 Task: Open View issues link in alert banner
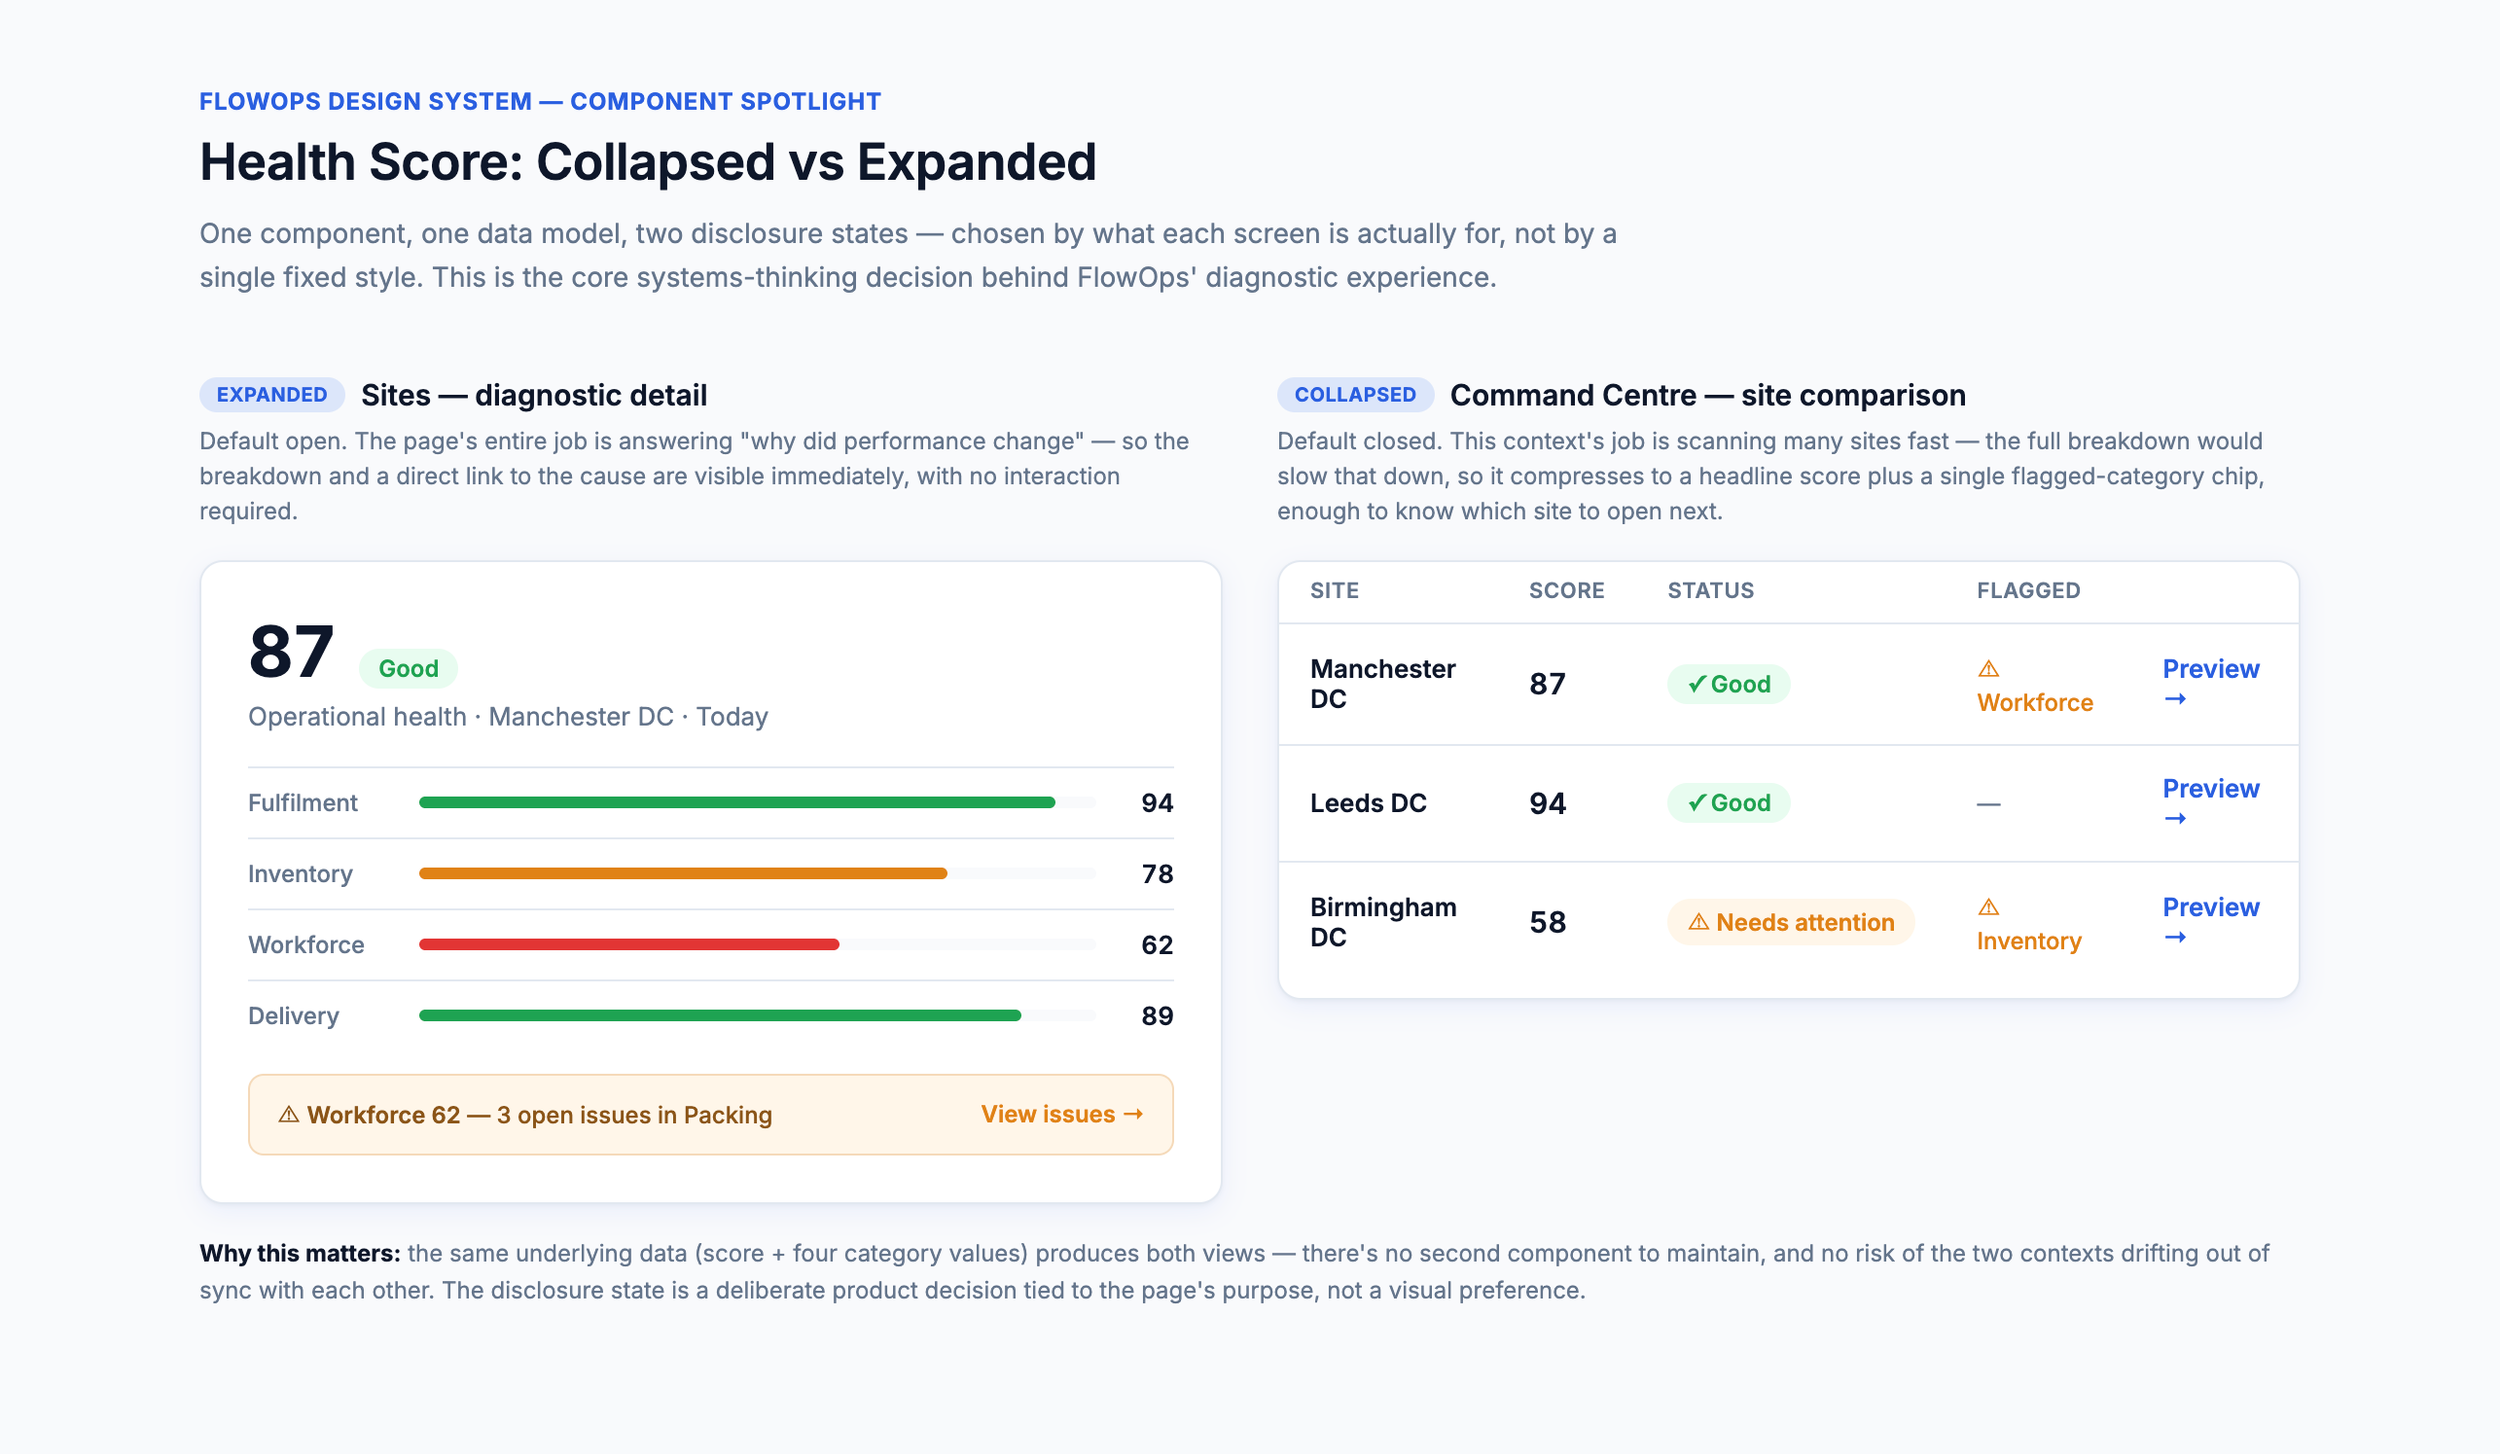(x=1062, y=1114)
